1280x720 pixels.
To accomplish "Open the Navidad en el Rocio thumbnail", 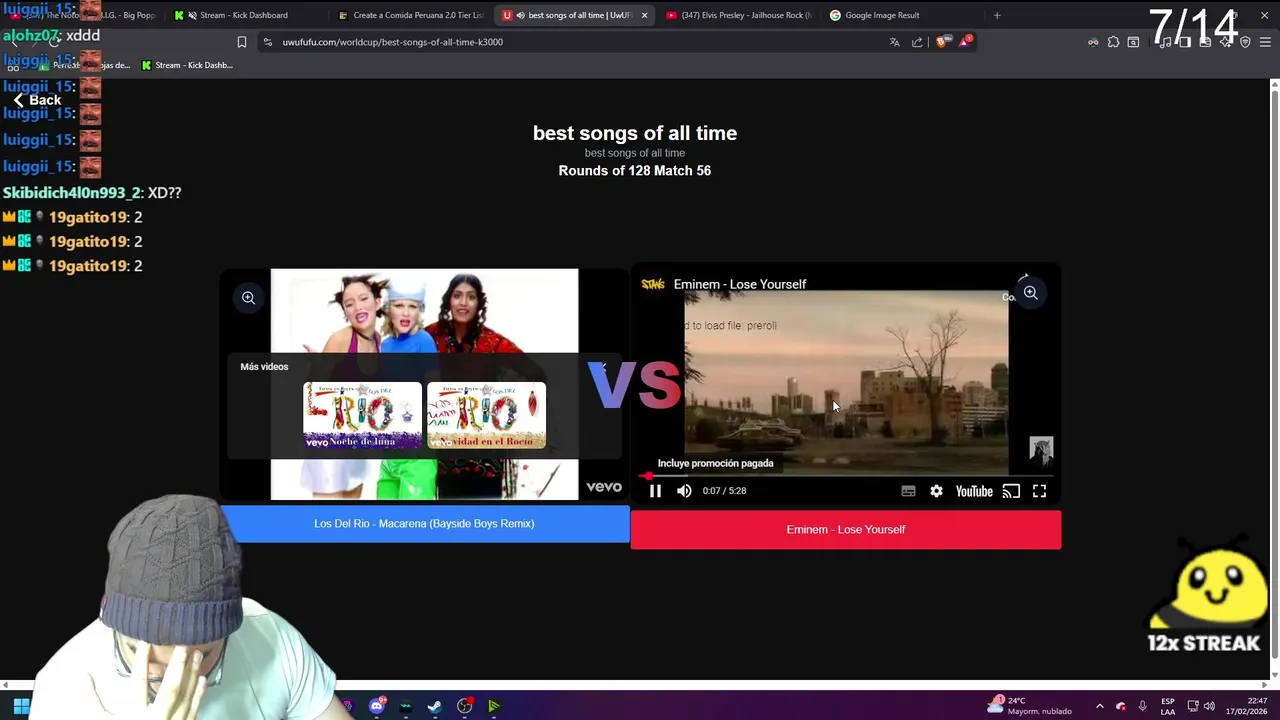I will pyautogui.click(x=486, y=415).
